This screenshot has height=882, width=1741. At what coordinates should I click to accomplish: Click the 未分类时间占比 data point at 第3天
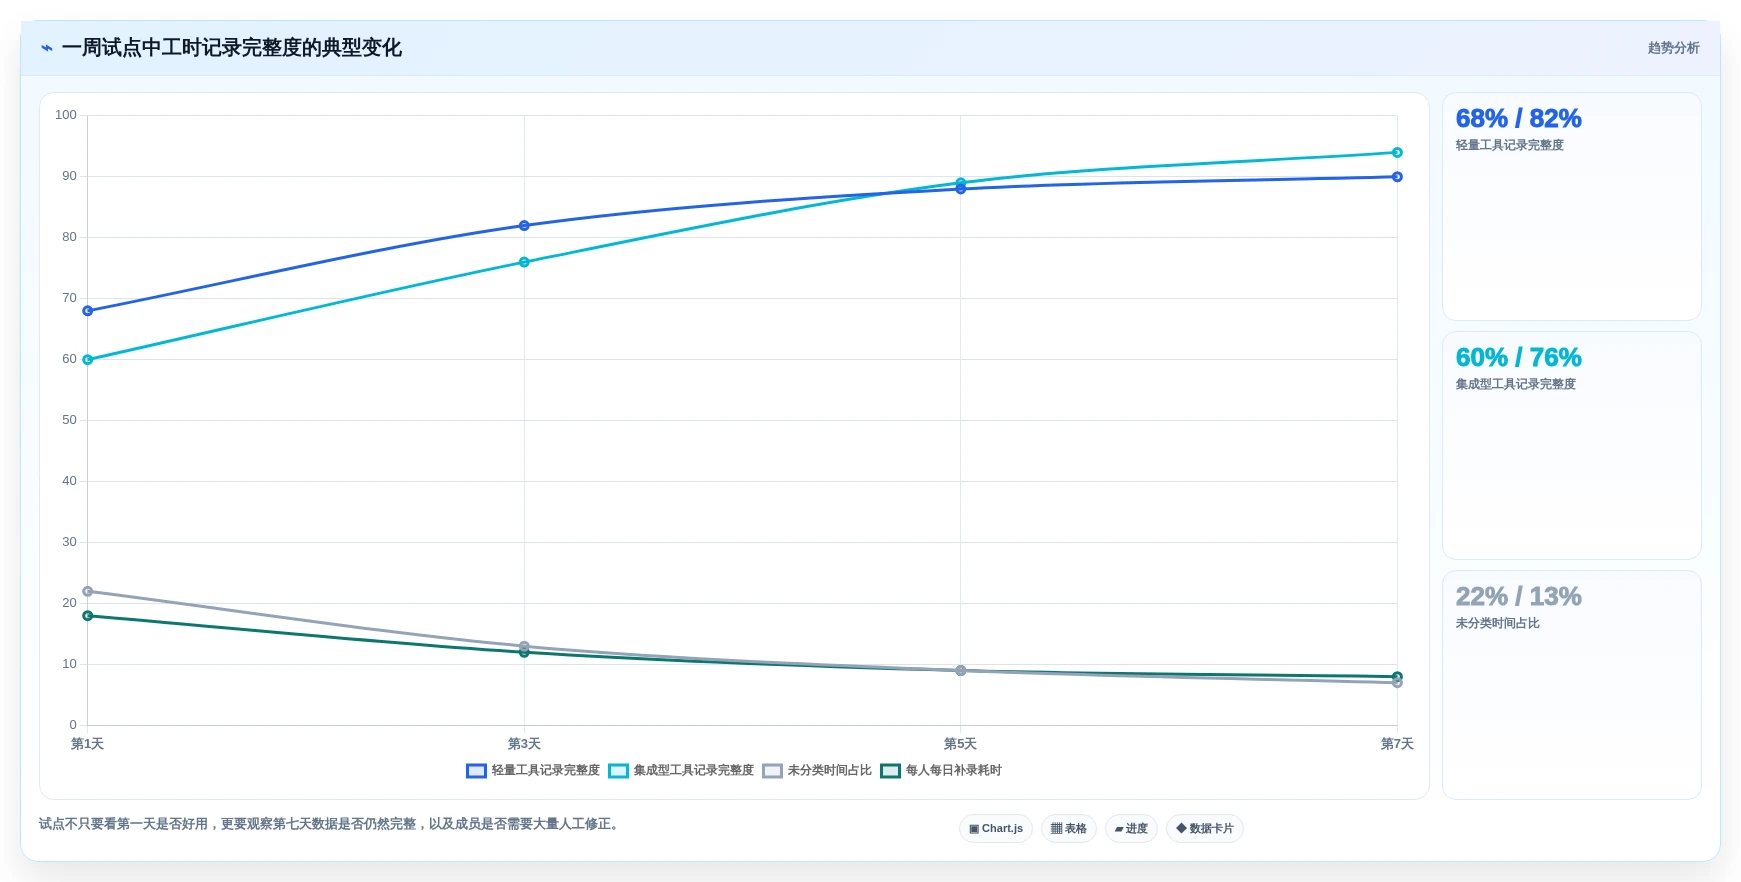tap(524, 646)
